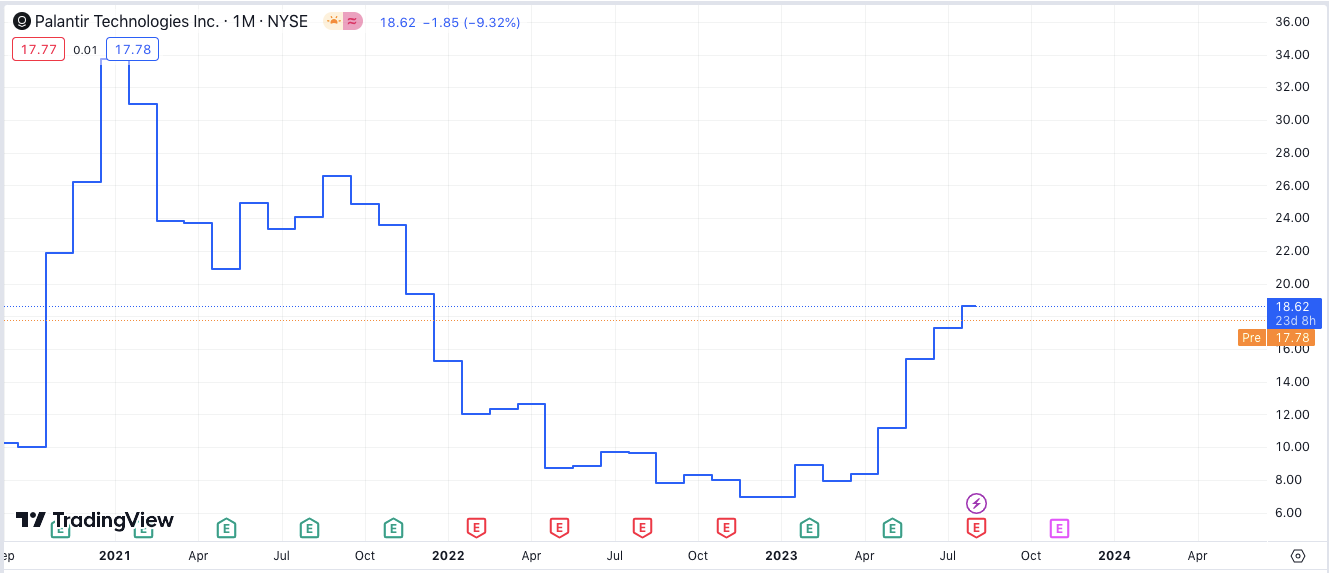This screenshot has width=1329, height=573.
Task: Click the 10.00 price scale label
Action: coord(1293,446)
